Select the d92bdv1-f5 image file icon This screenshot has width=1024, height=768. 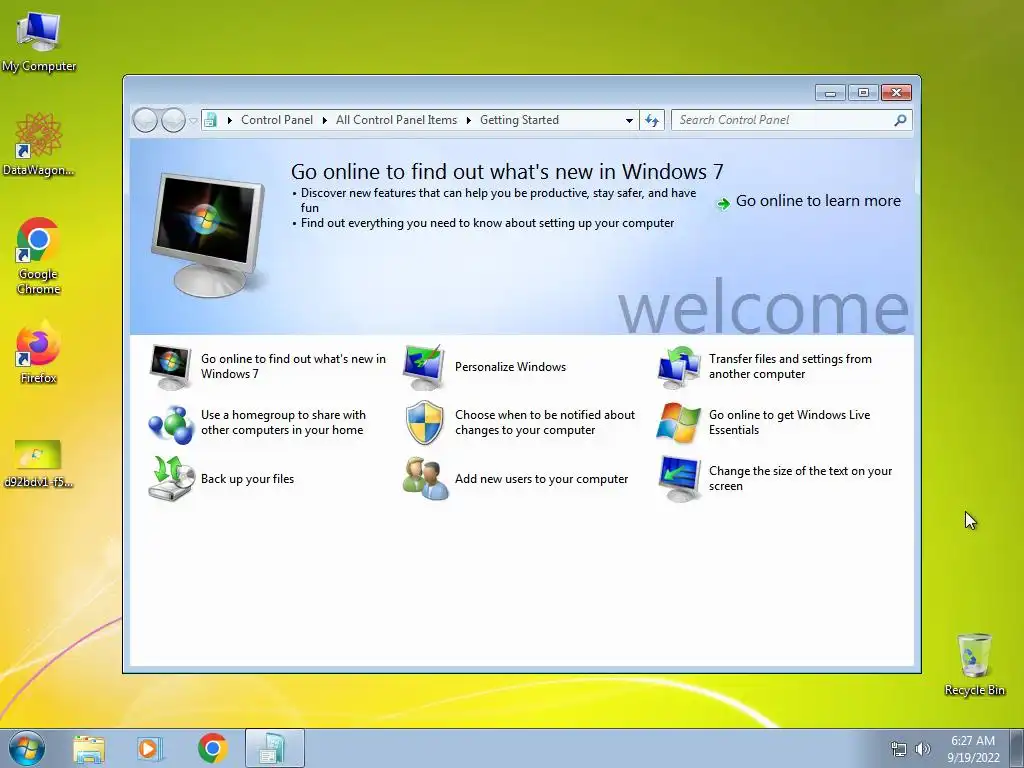(x=39, y=463)
